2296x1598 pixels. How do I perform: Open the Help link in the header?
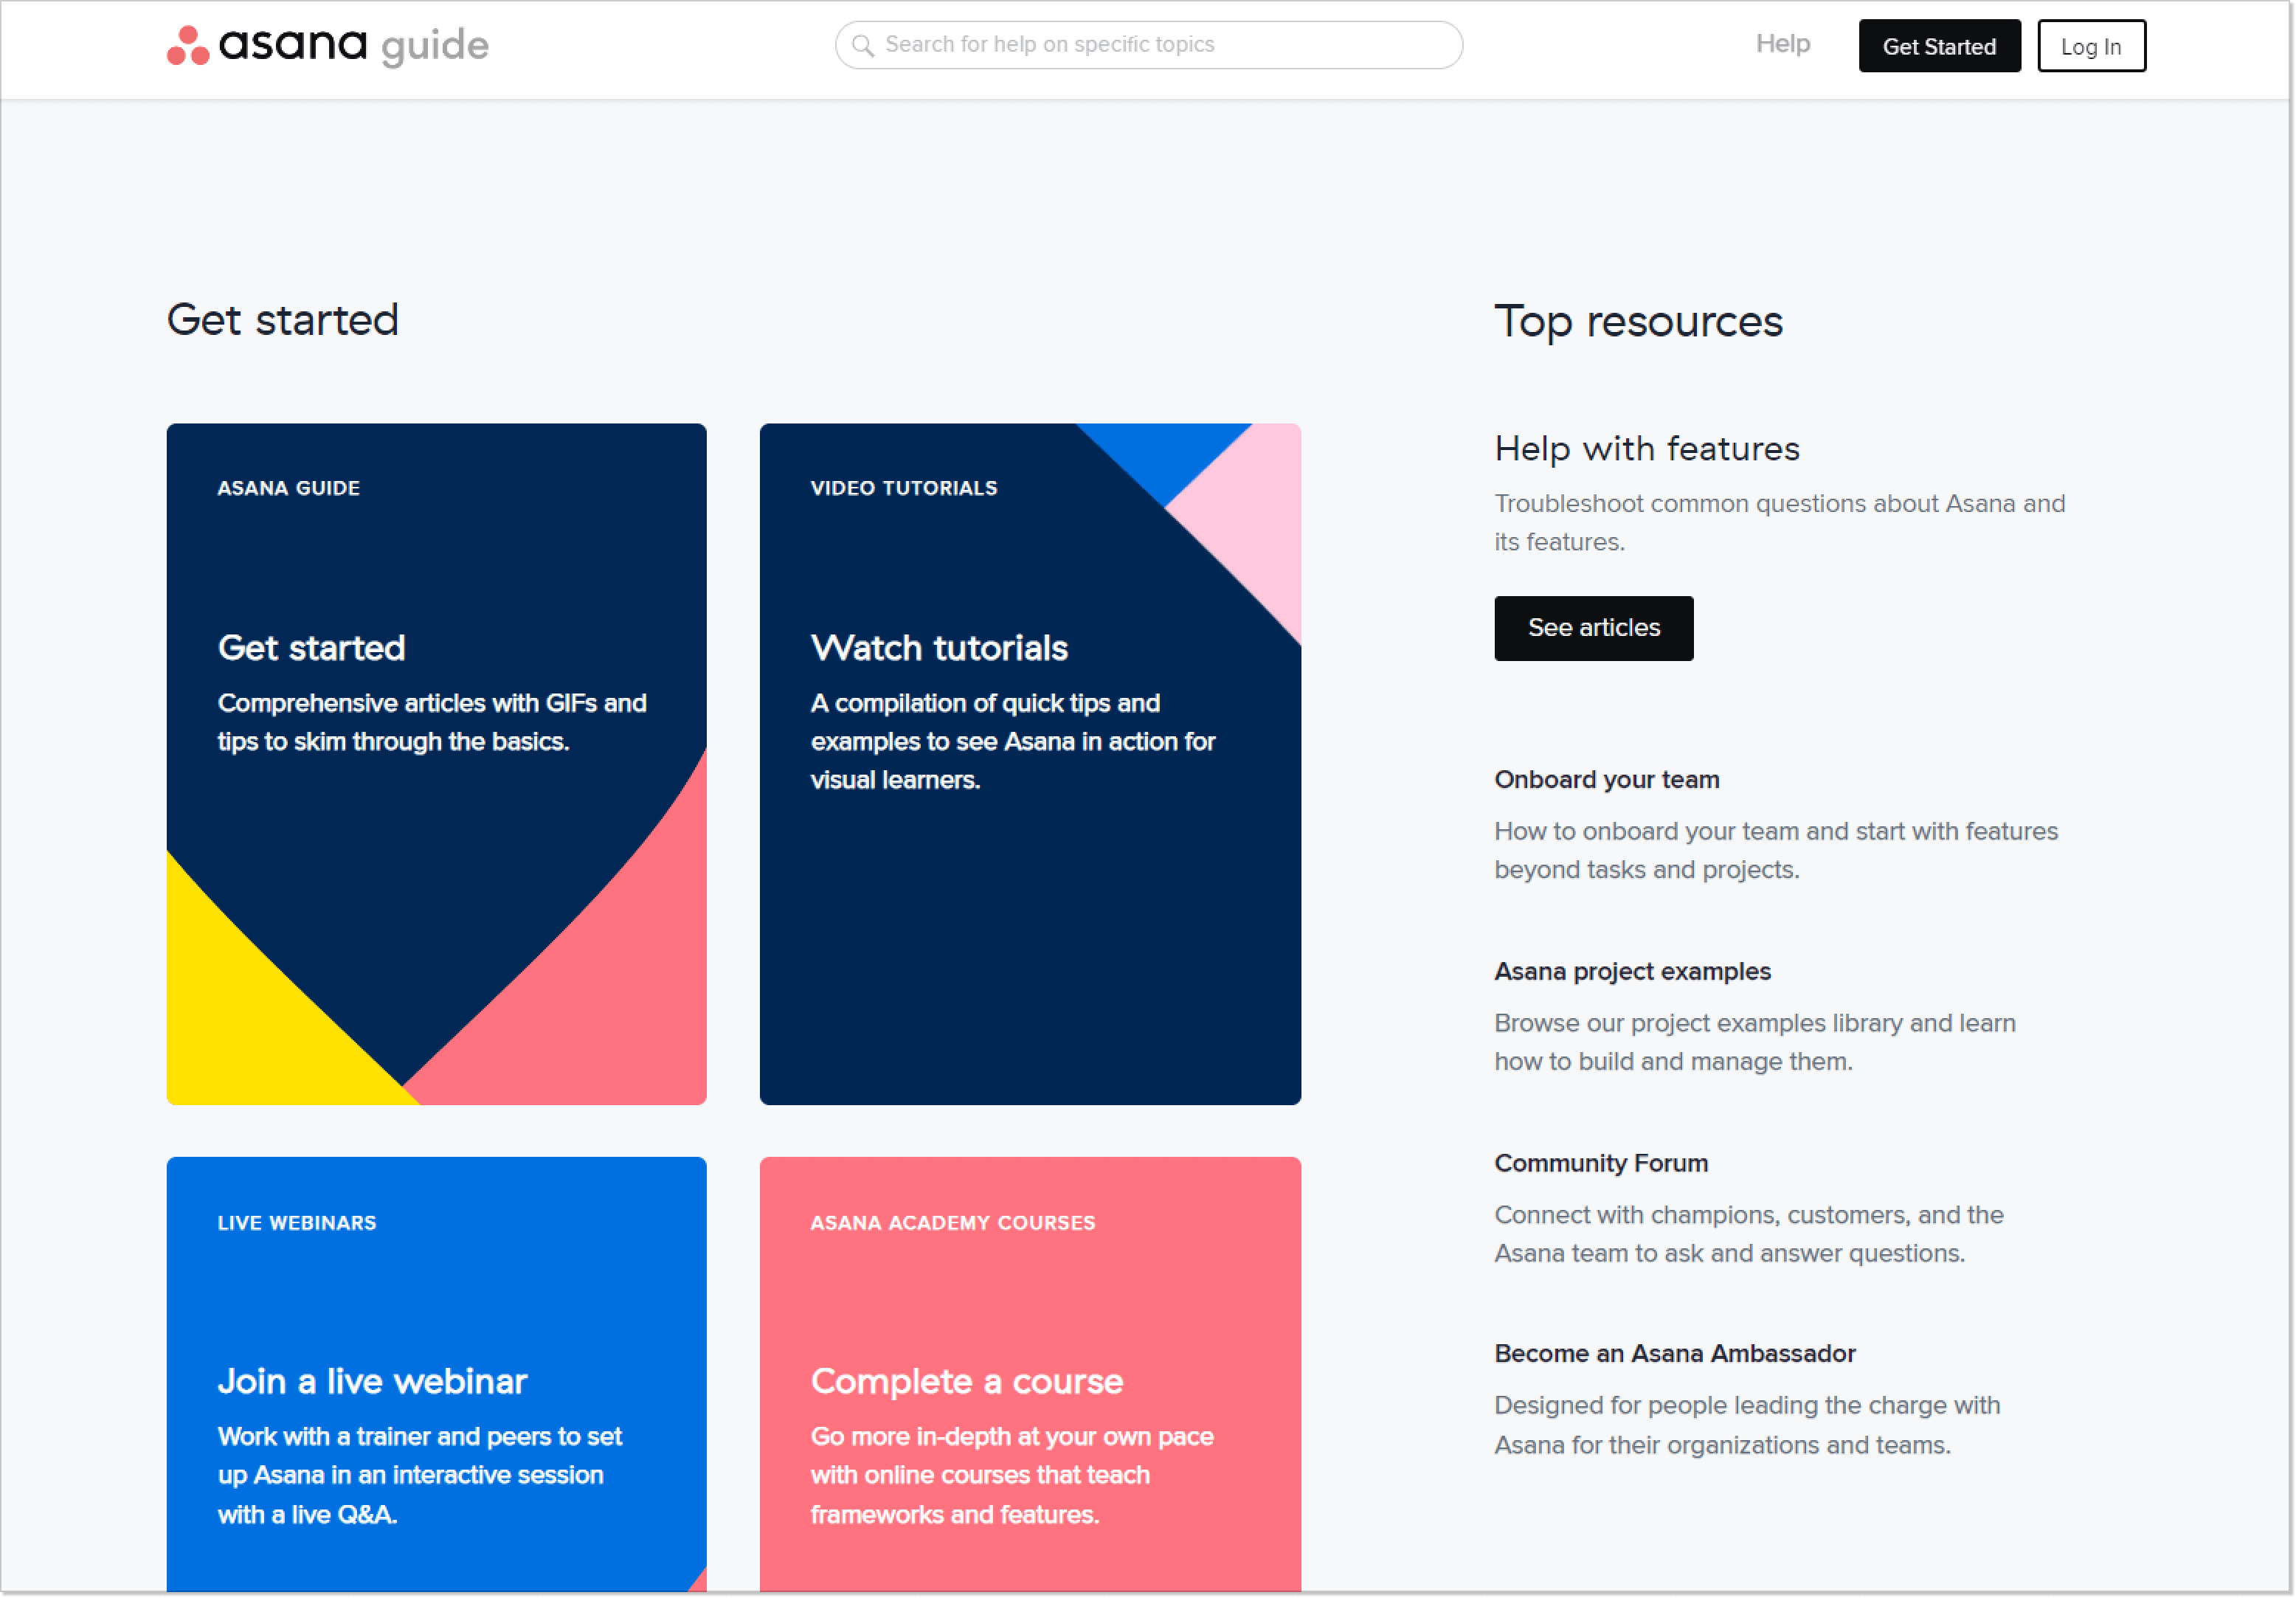[x=1782, y=44]
